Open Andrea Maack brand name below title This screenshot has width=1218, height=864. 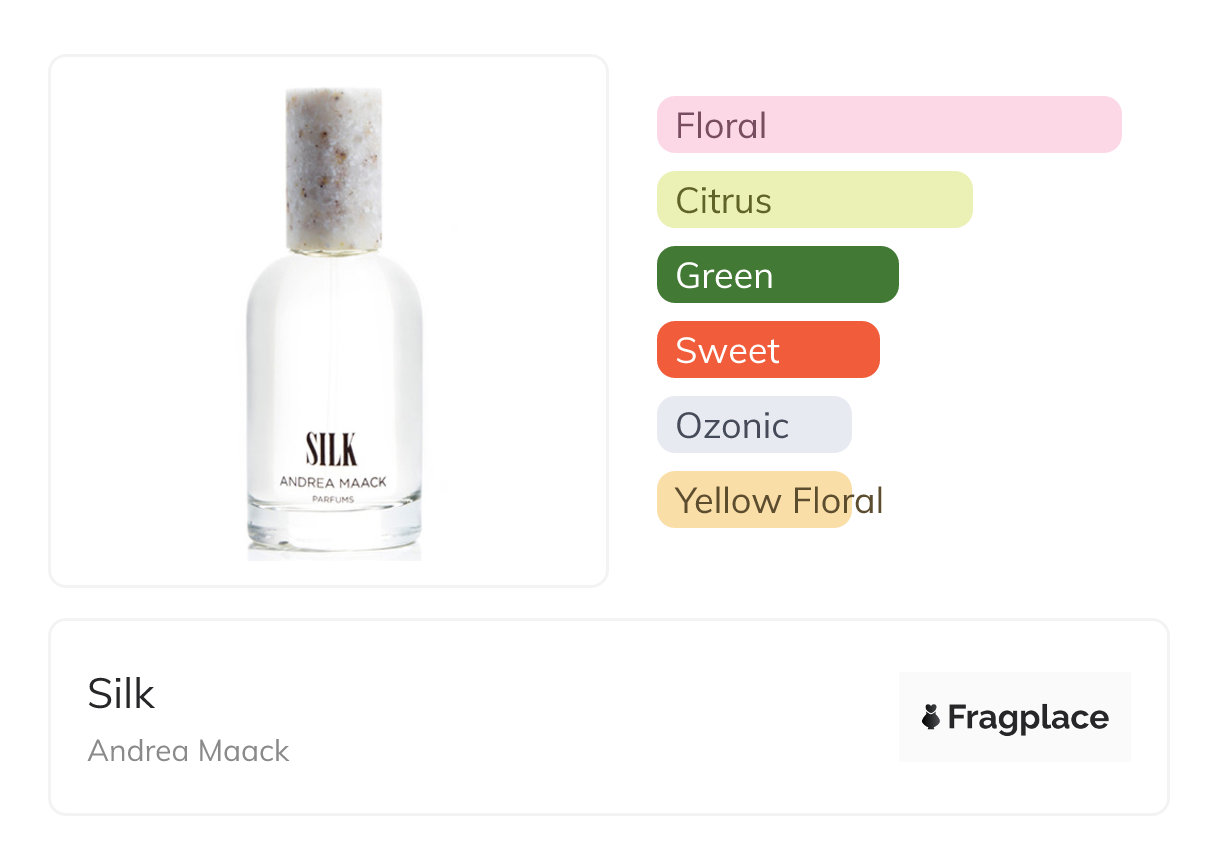pyautogui.click(x=188, y=750)
